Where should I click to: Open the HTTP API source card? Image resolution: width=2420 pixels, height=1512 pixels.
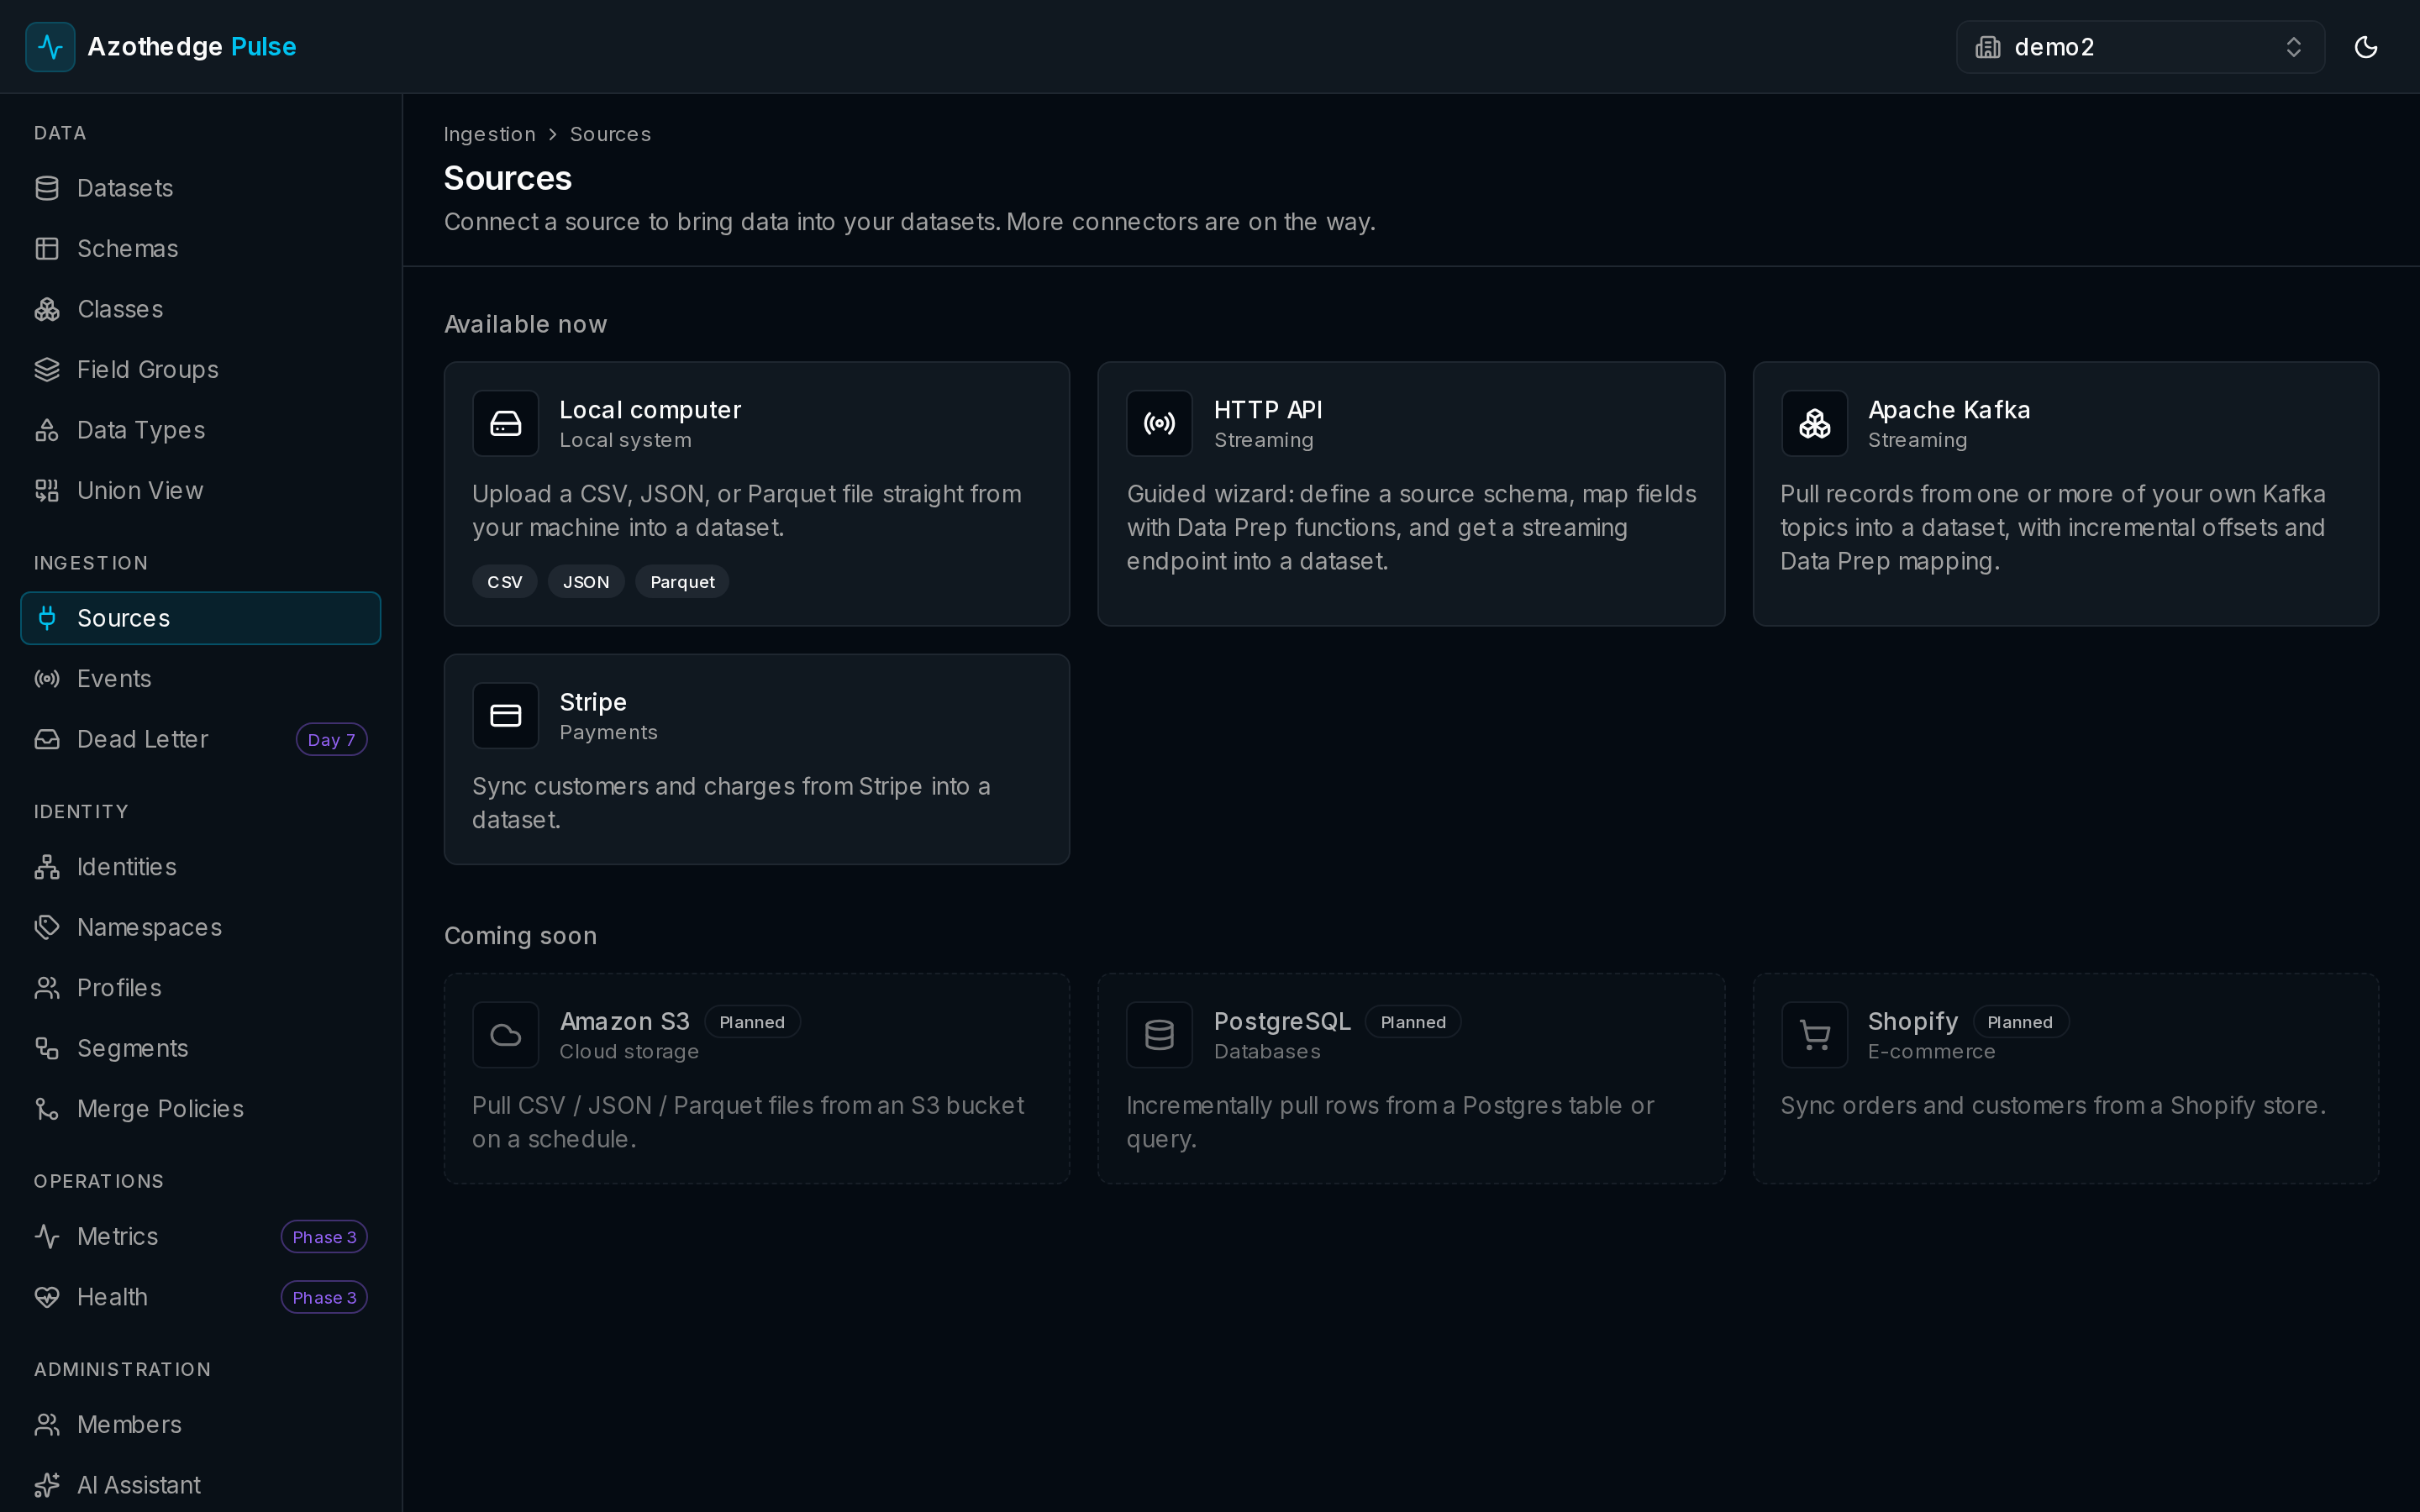(1411, 494)
